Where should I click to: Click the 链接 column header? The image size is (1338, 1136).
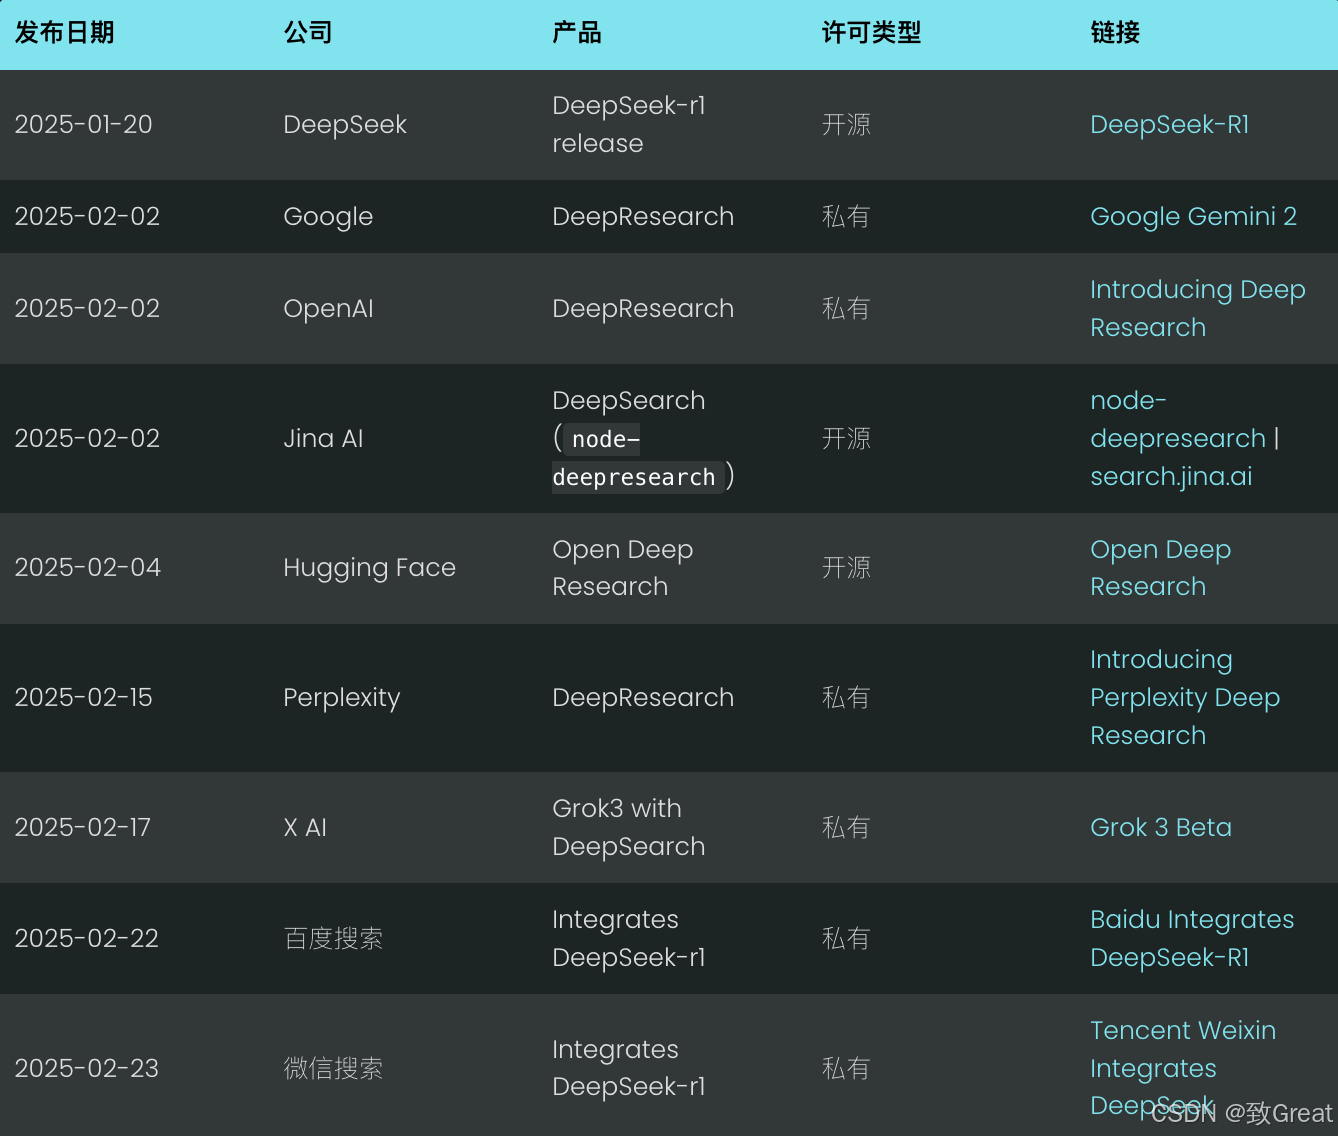pyautogui.click(x=1115, y=33)
